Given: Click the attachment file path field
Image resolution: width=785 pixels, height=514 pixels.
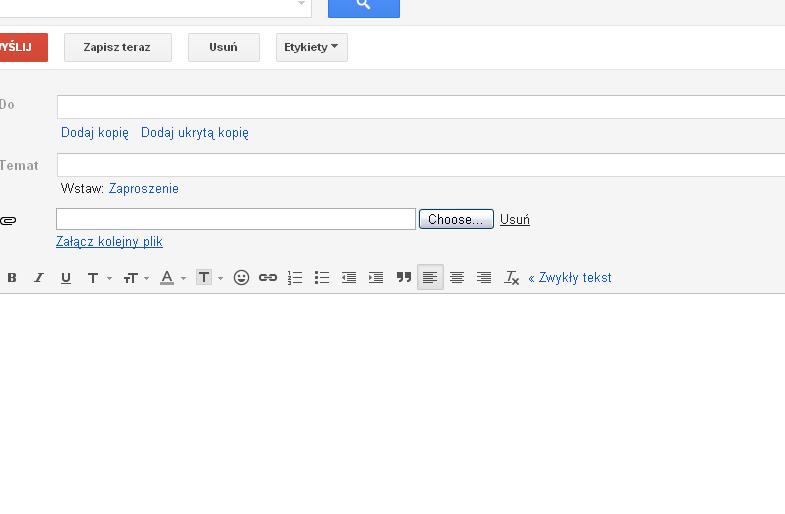Looking at the screenshot, I should (236, 219).
